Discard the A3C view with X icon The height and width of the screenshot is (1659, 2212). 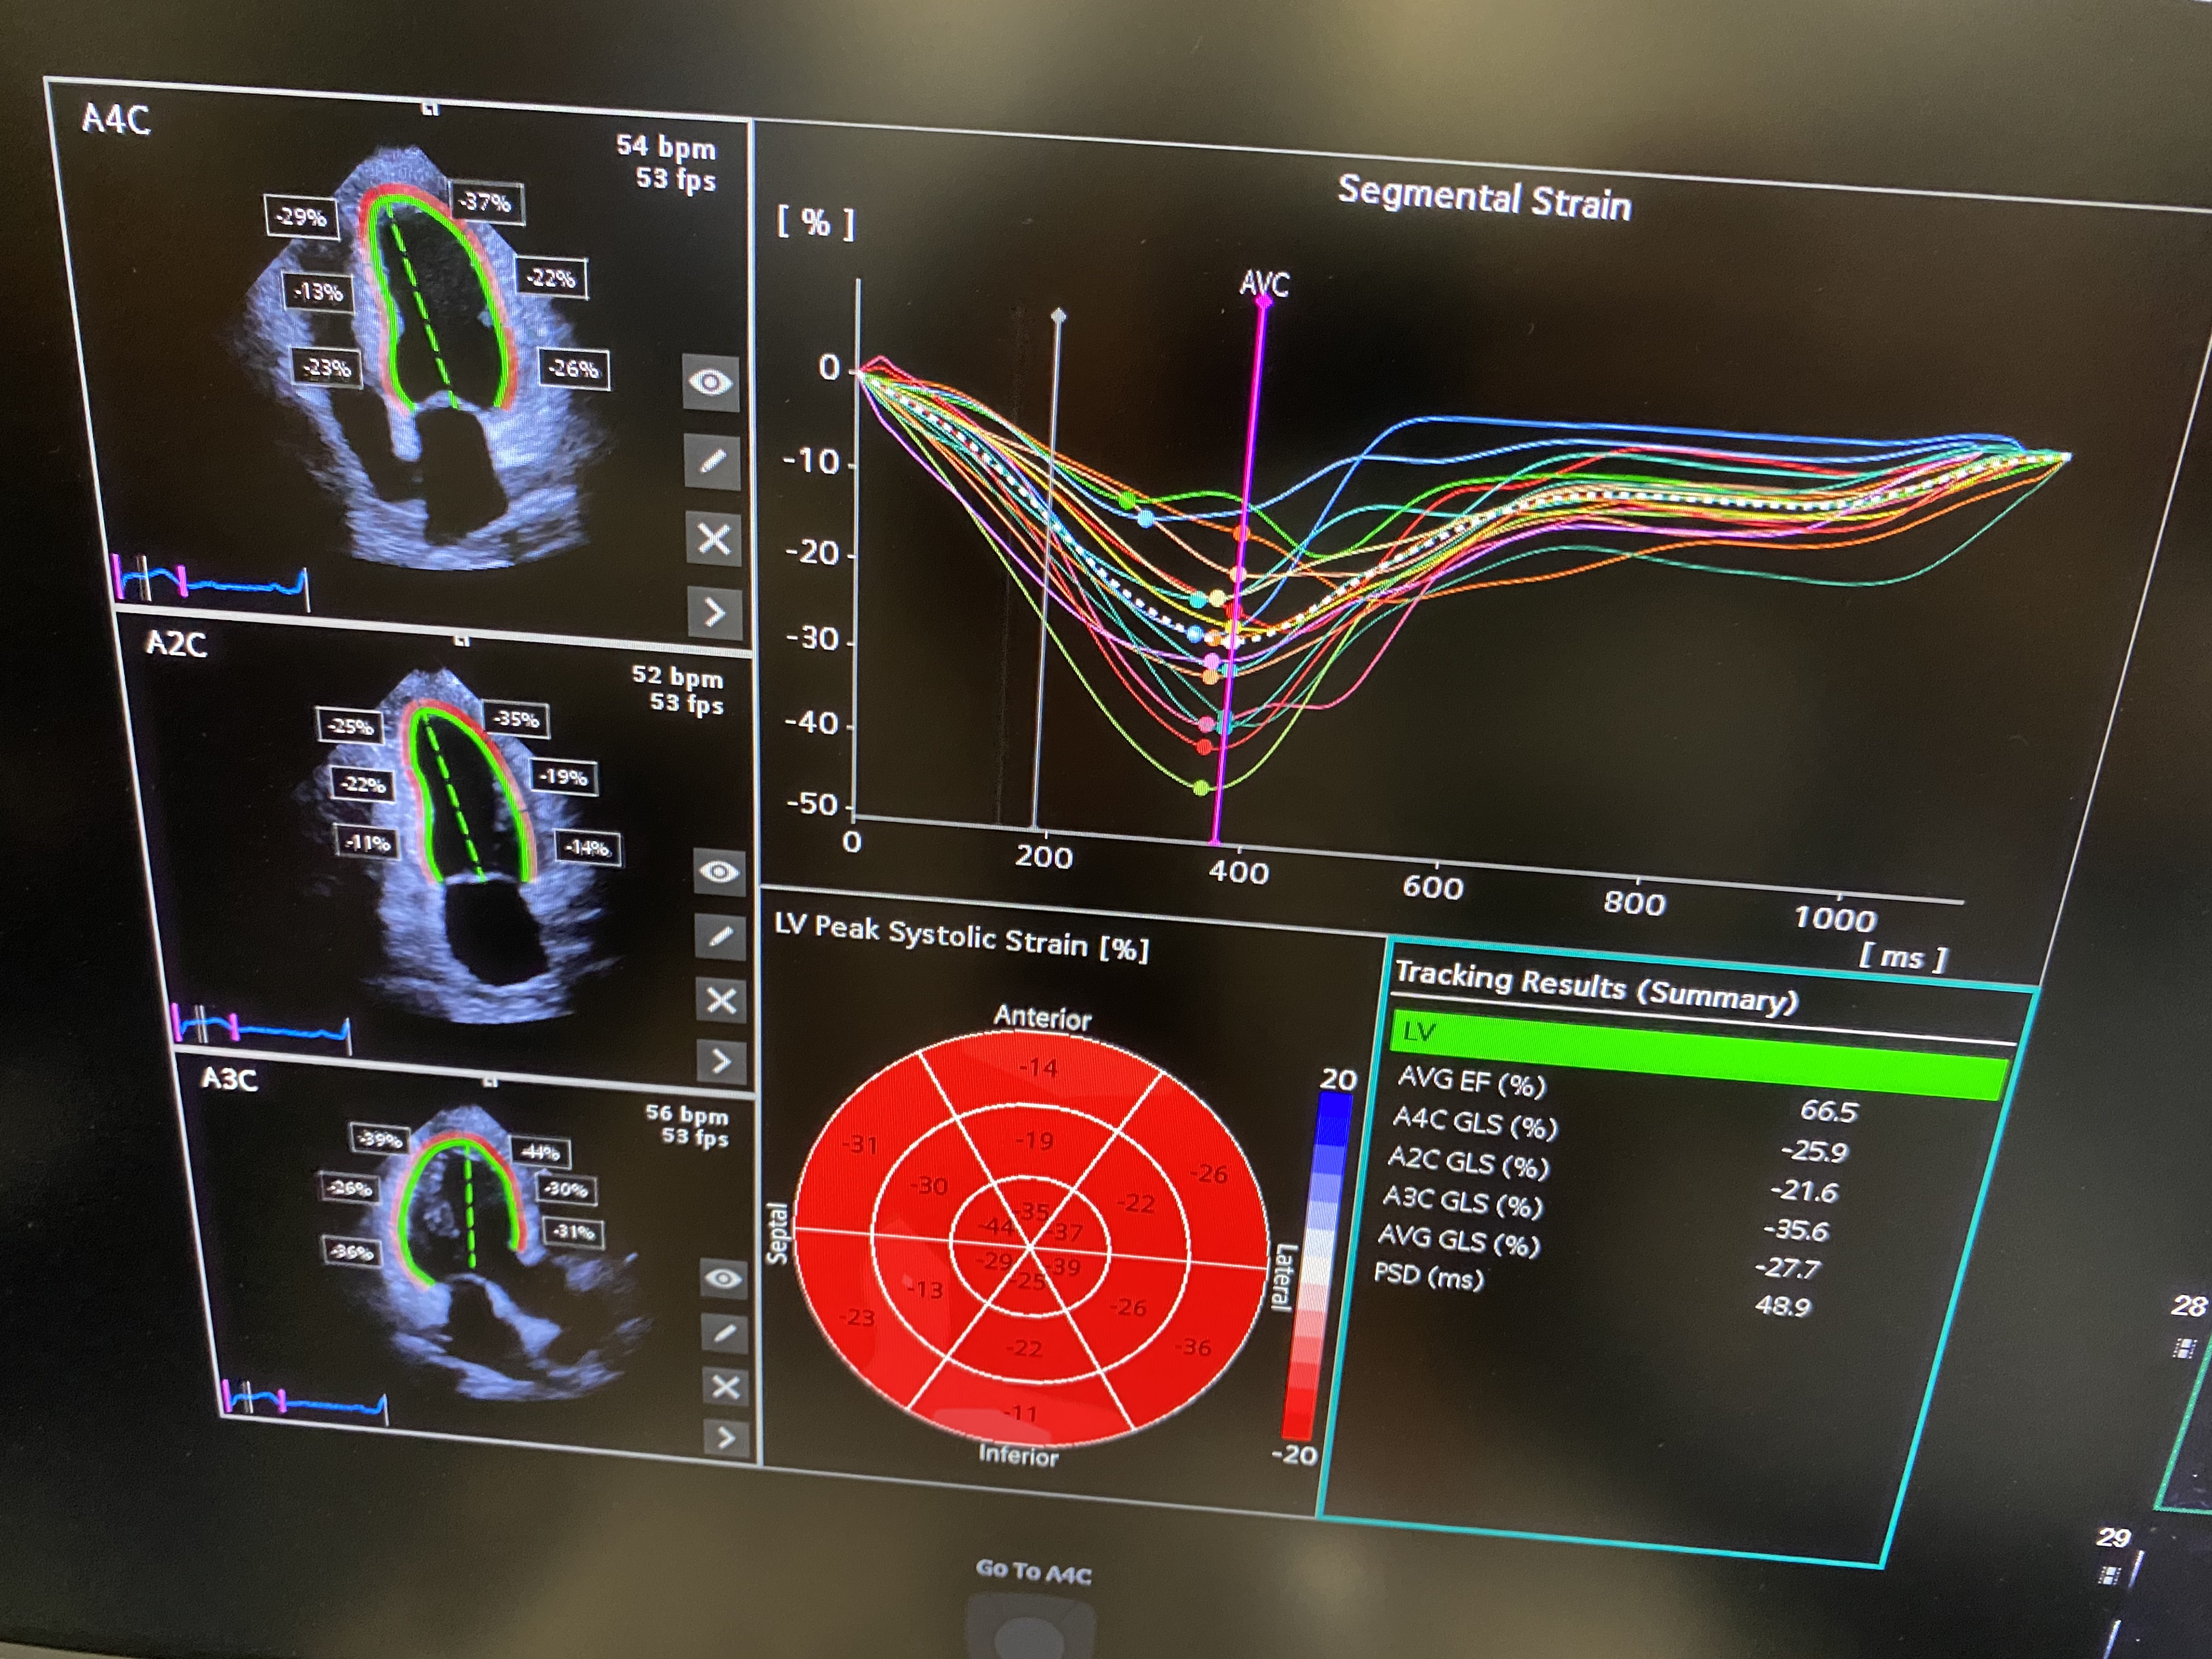(726, 1386)
